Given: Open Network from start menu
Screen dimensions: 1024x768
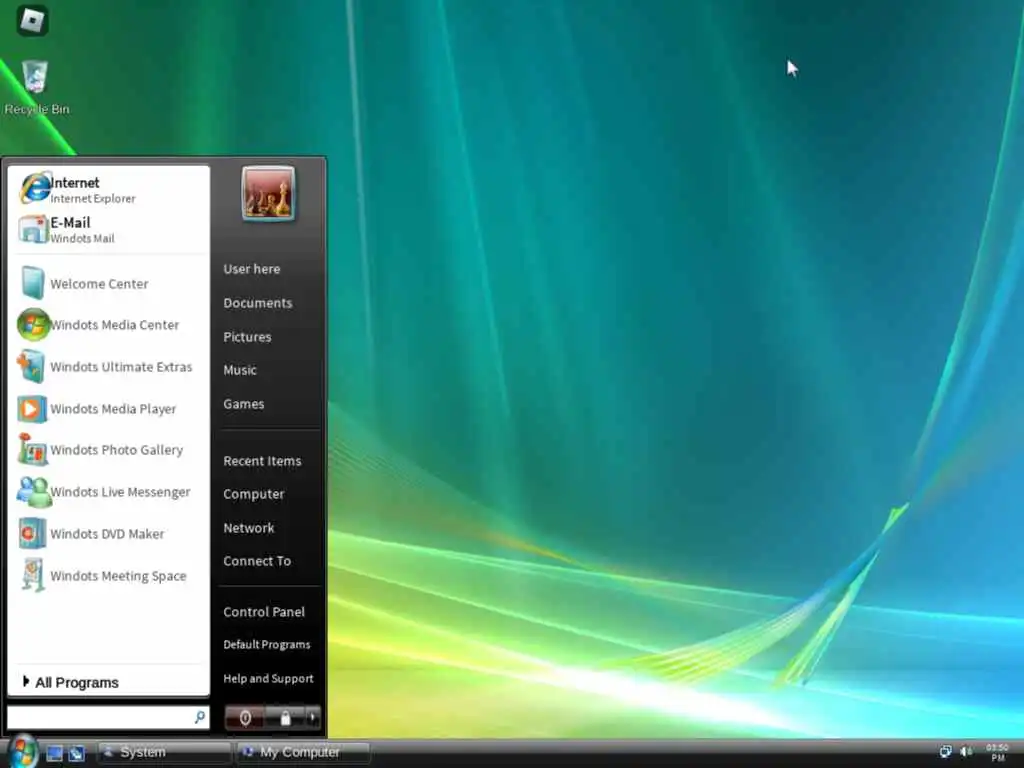Looking at the screenshot, I should tap(248, 528).
